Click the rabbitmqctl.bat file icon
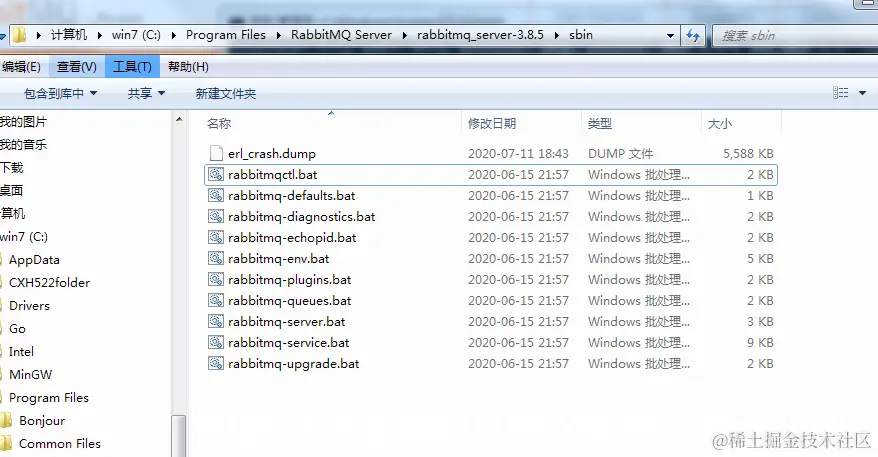Image resolution: width=878 pixels, height=457 pixels. (216, 174)
